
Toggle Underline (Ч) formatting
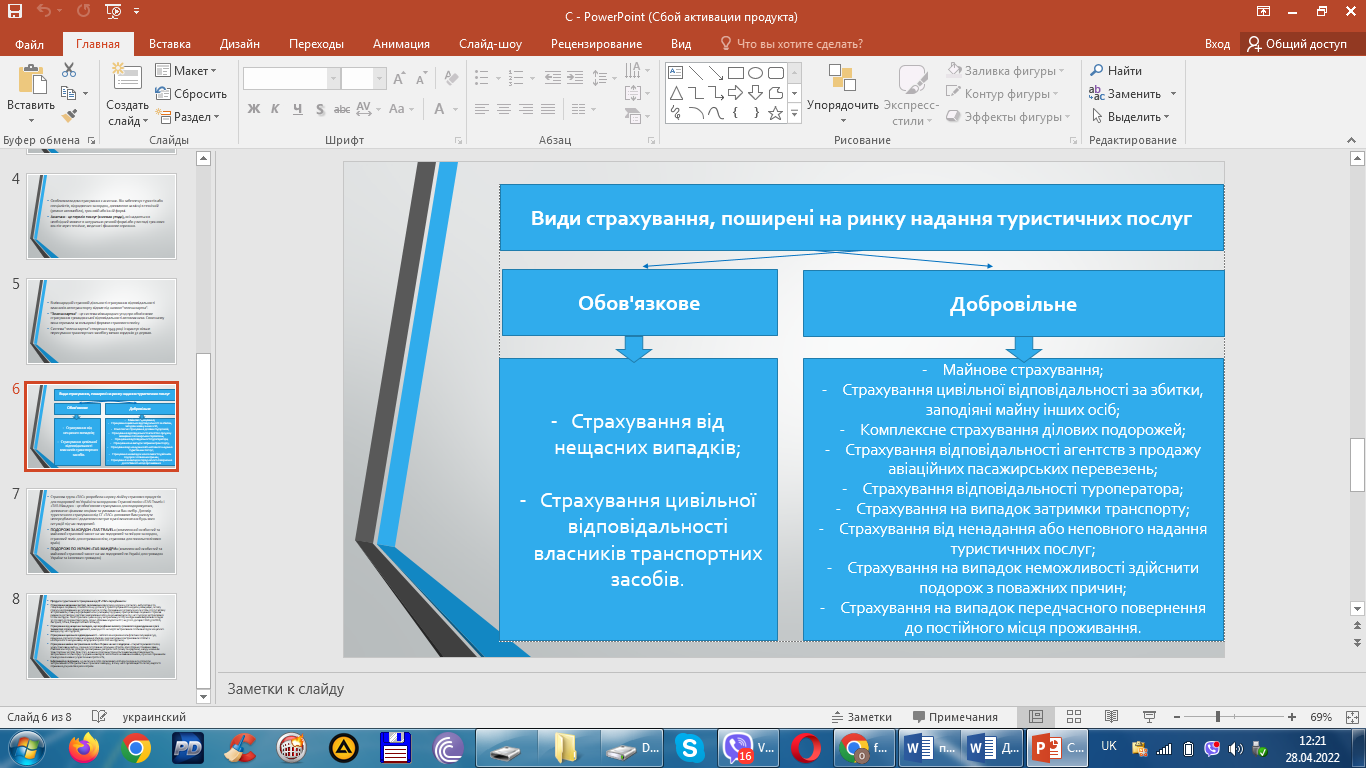pos(296,108)
